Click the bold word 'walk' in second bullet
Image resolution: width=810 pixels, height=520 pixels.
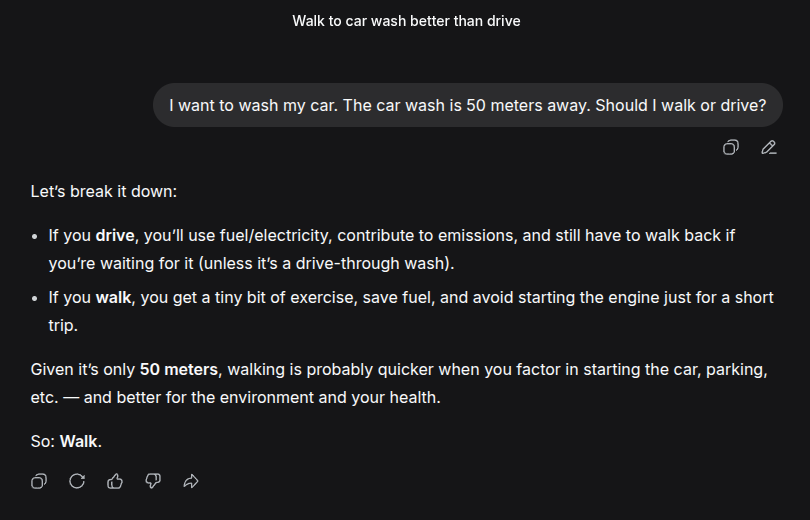coord(114,297)
